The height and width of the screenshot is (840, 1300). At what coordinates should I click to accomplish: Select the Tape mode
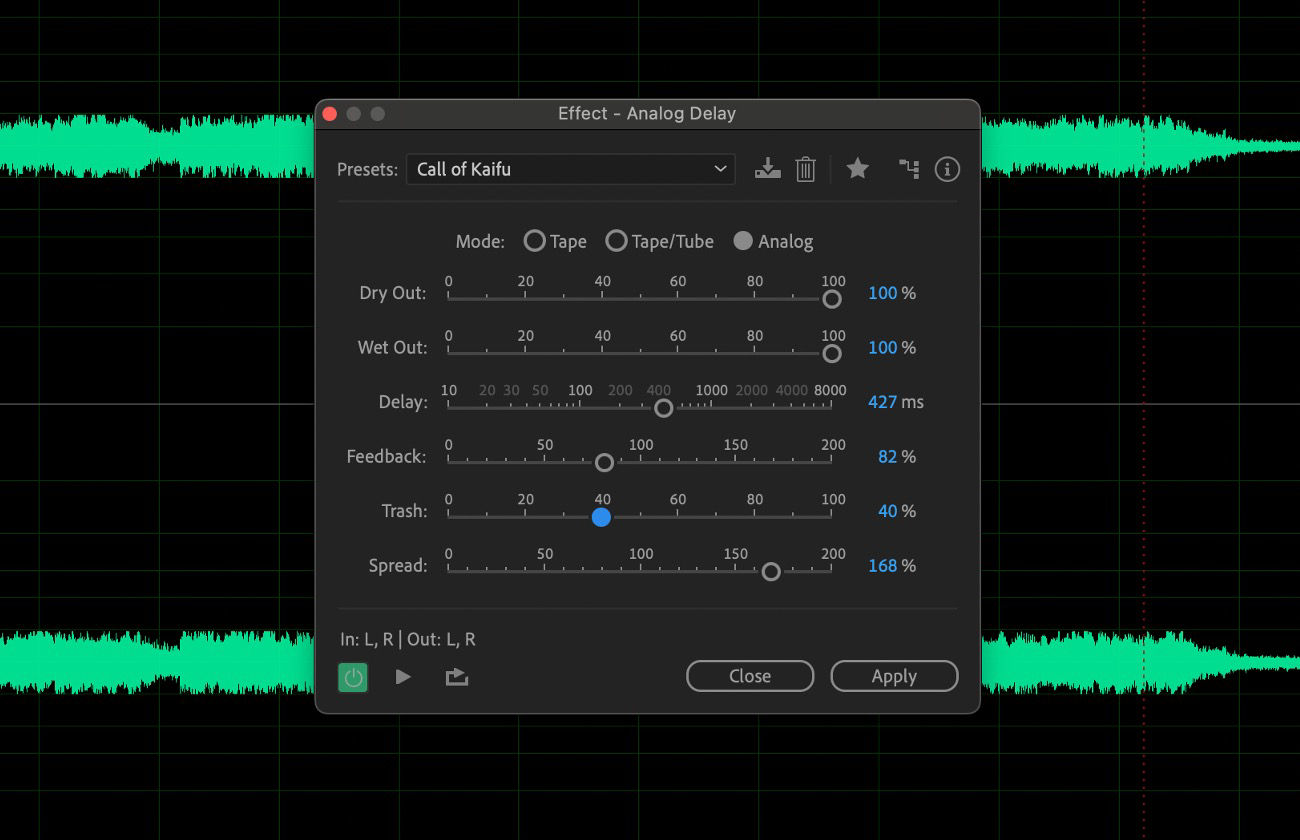(x=535, y=241)
